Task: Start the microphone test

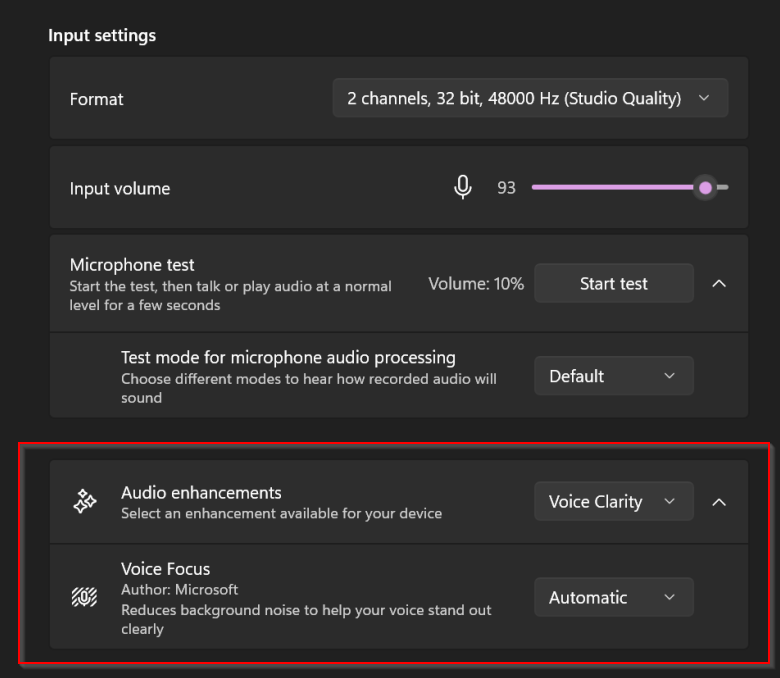Action: coord(614,284)
